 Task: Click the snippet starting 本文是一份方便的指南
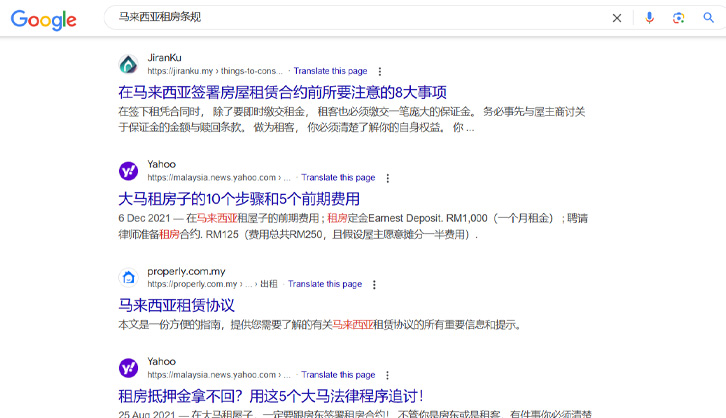pyautogui.click(x=320, y=324)
